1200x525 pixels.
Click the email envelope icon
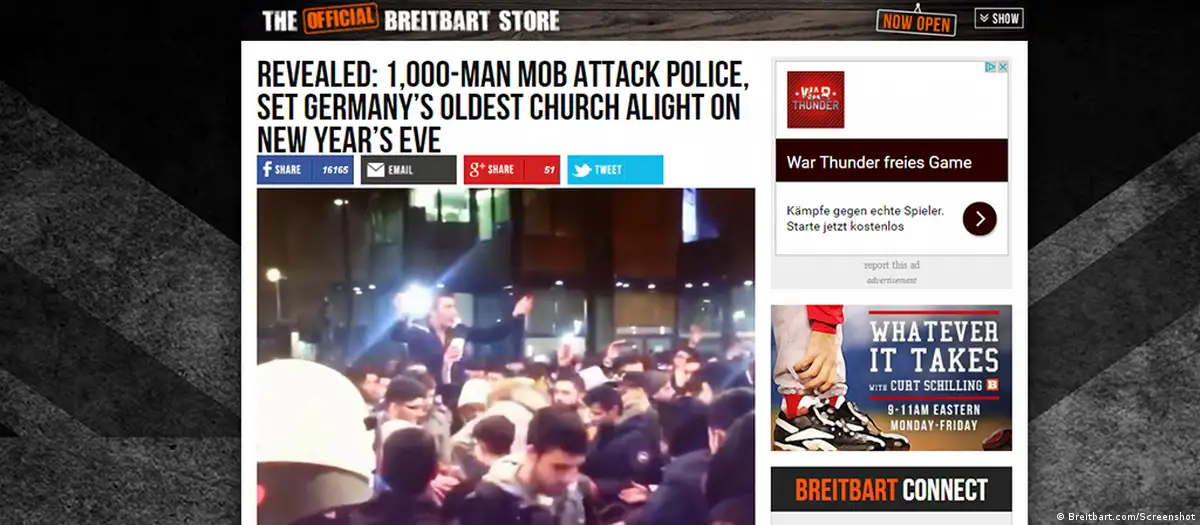click(x=375, y=170)
